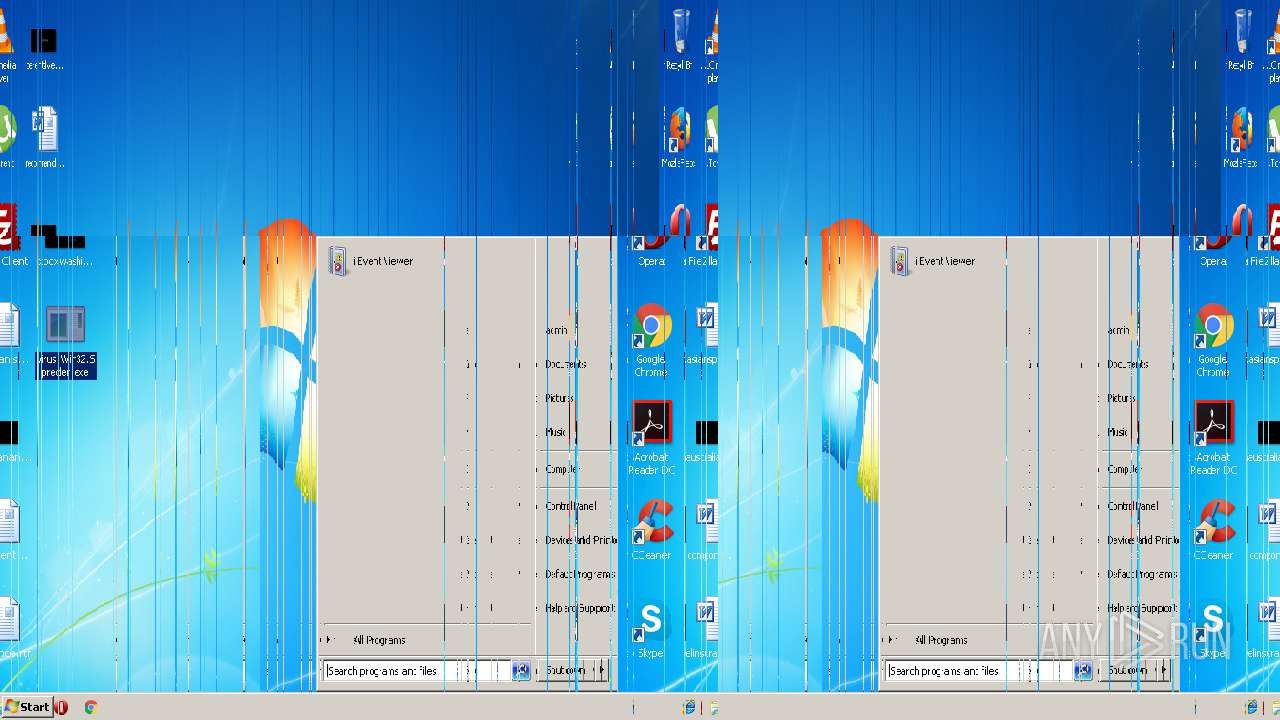
Task: Select the FileZilla Client desktop icon at left edge
Action: click(10, 235)
